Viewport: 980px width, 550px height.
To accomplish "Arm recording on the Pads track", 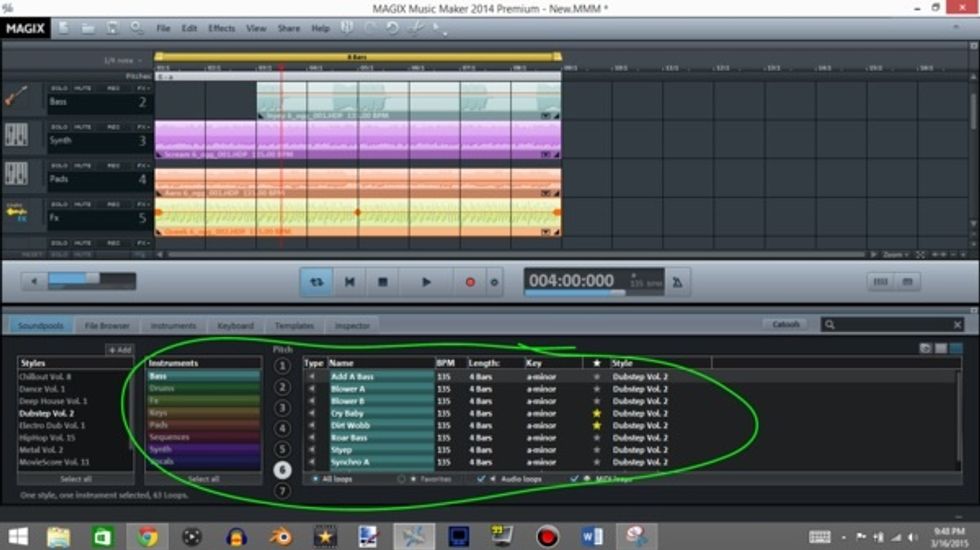I will [113, 166].
